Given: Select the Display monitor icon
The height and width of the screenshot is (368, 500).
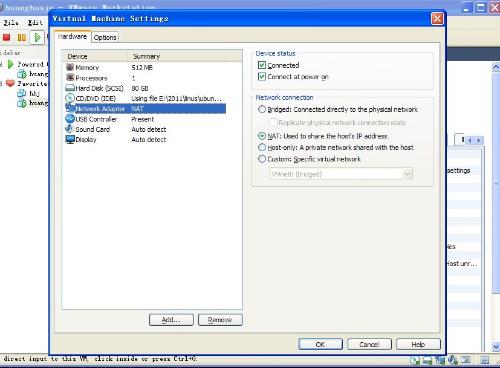Looking at the screenshot, I should [x=70, y=139].
